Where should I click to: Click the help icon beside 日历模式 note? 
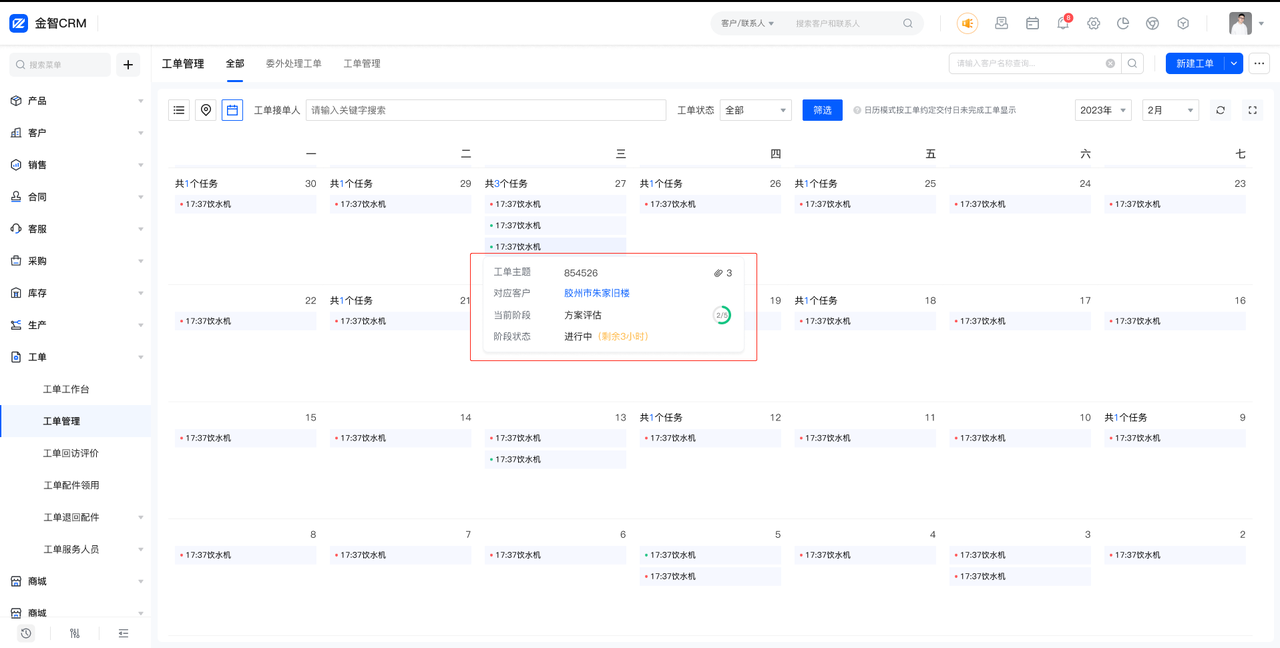(x=857, y=110)
